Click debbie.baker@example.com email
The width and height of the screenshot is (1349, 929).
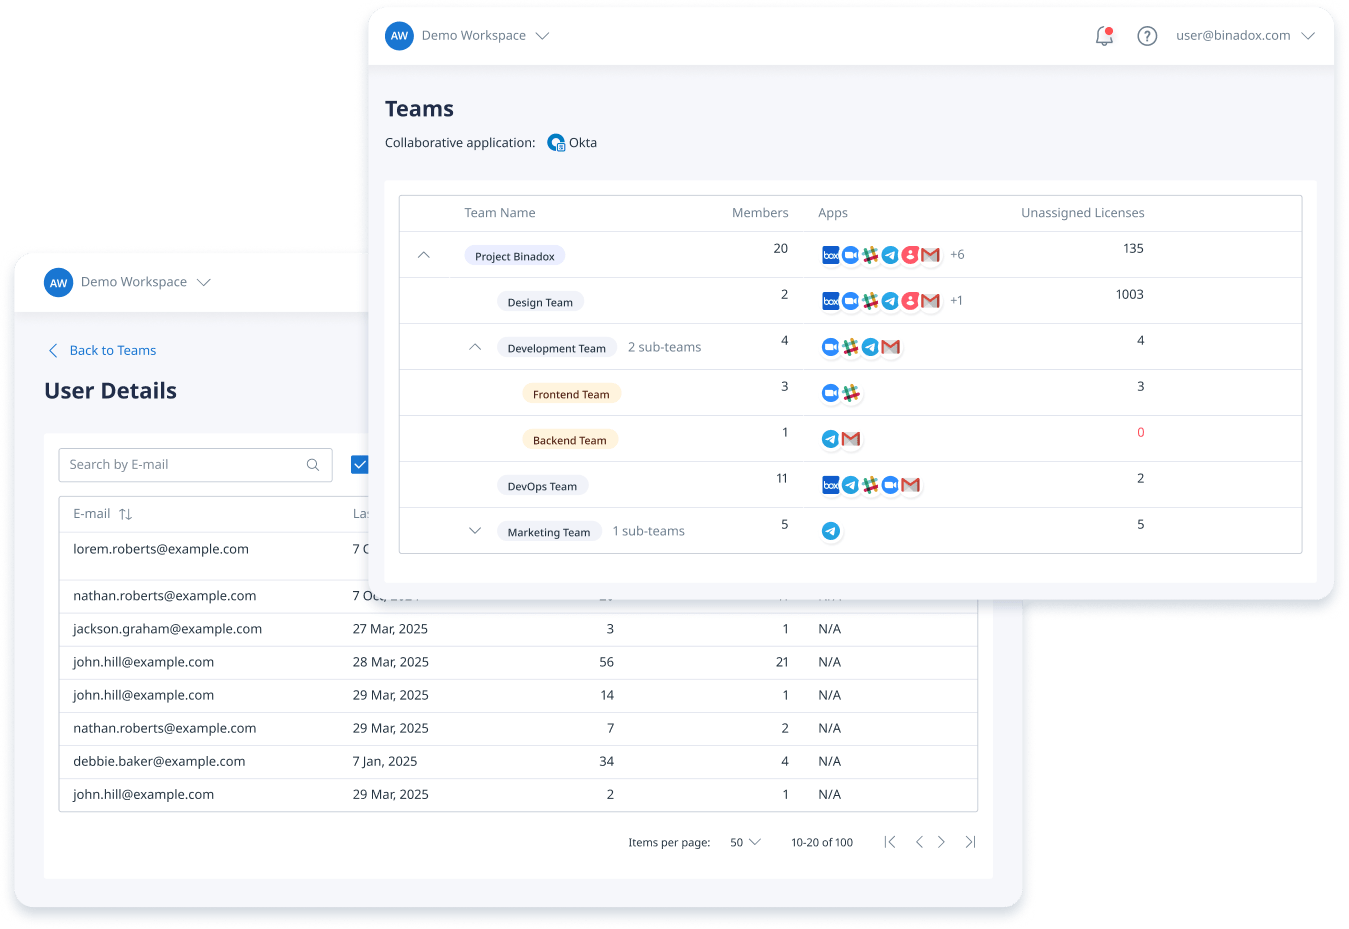159,761
